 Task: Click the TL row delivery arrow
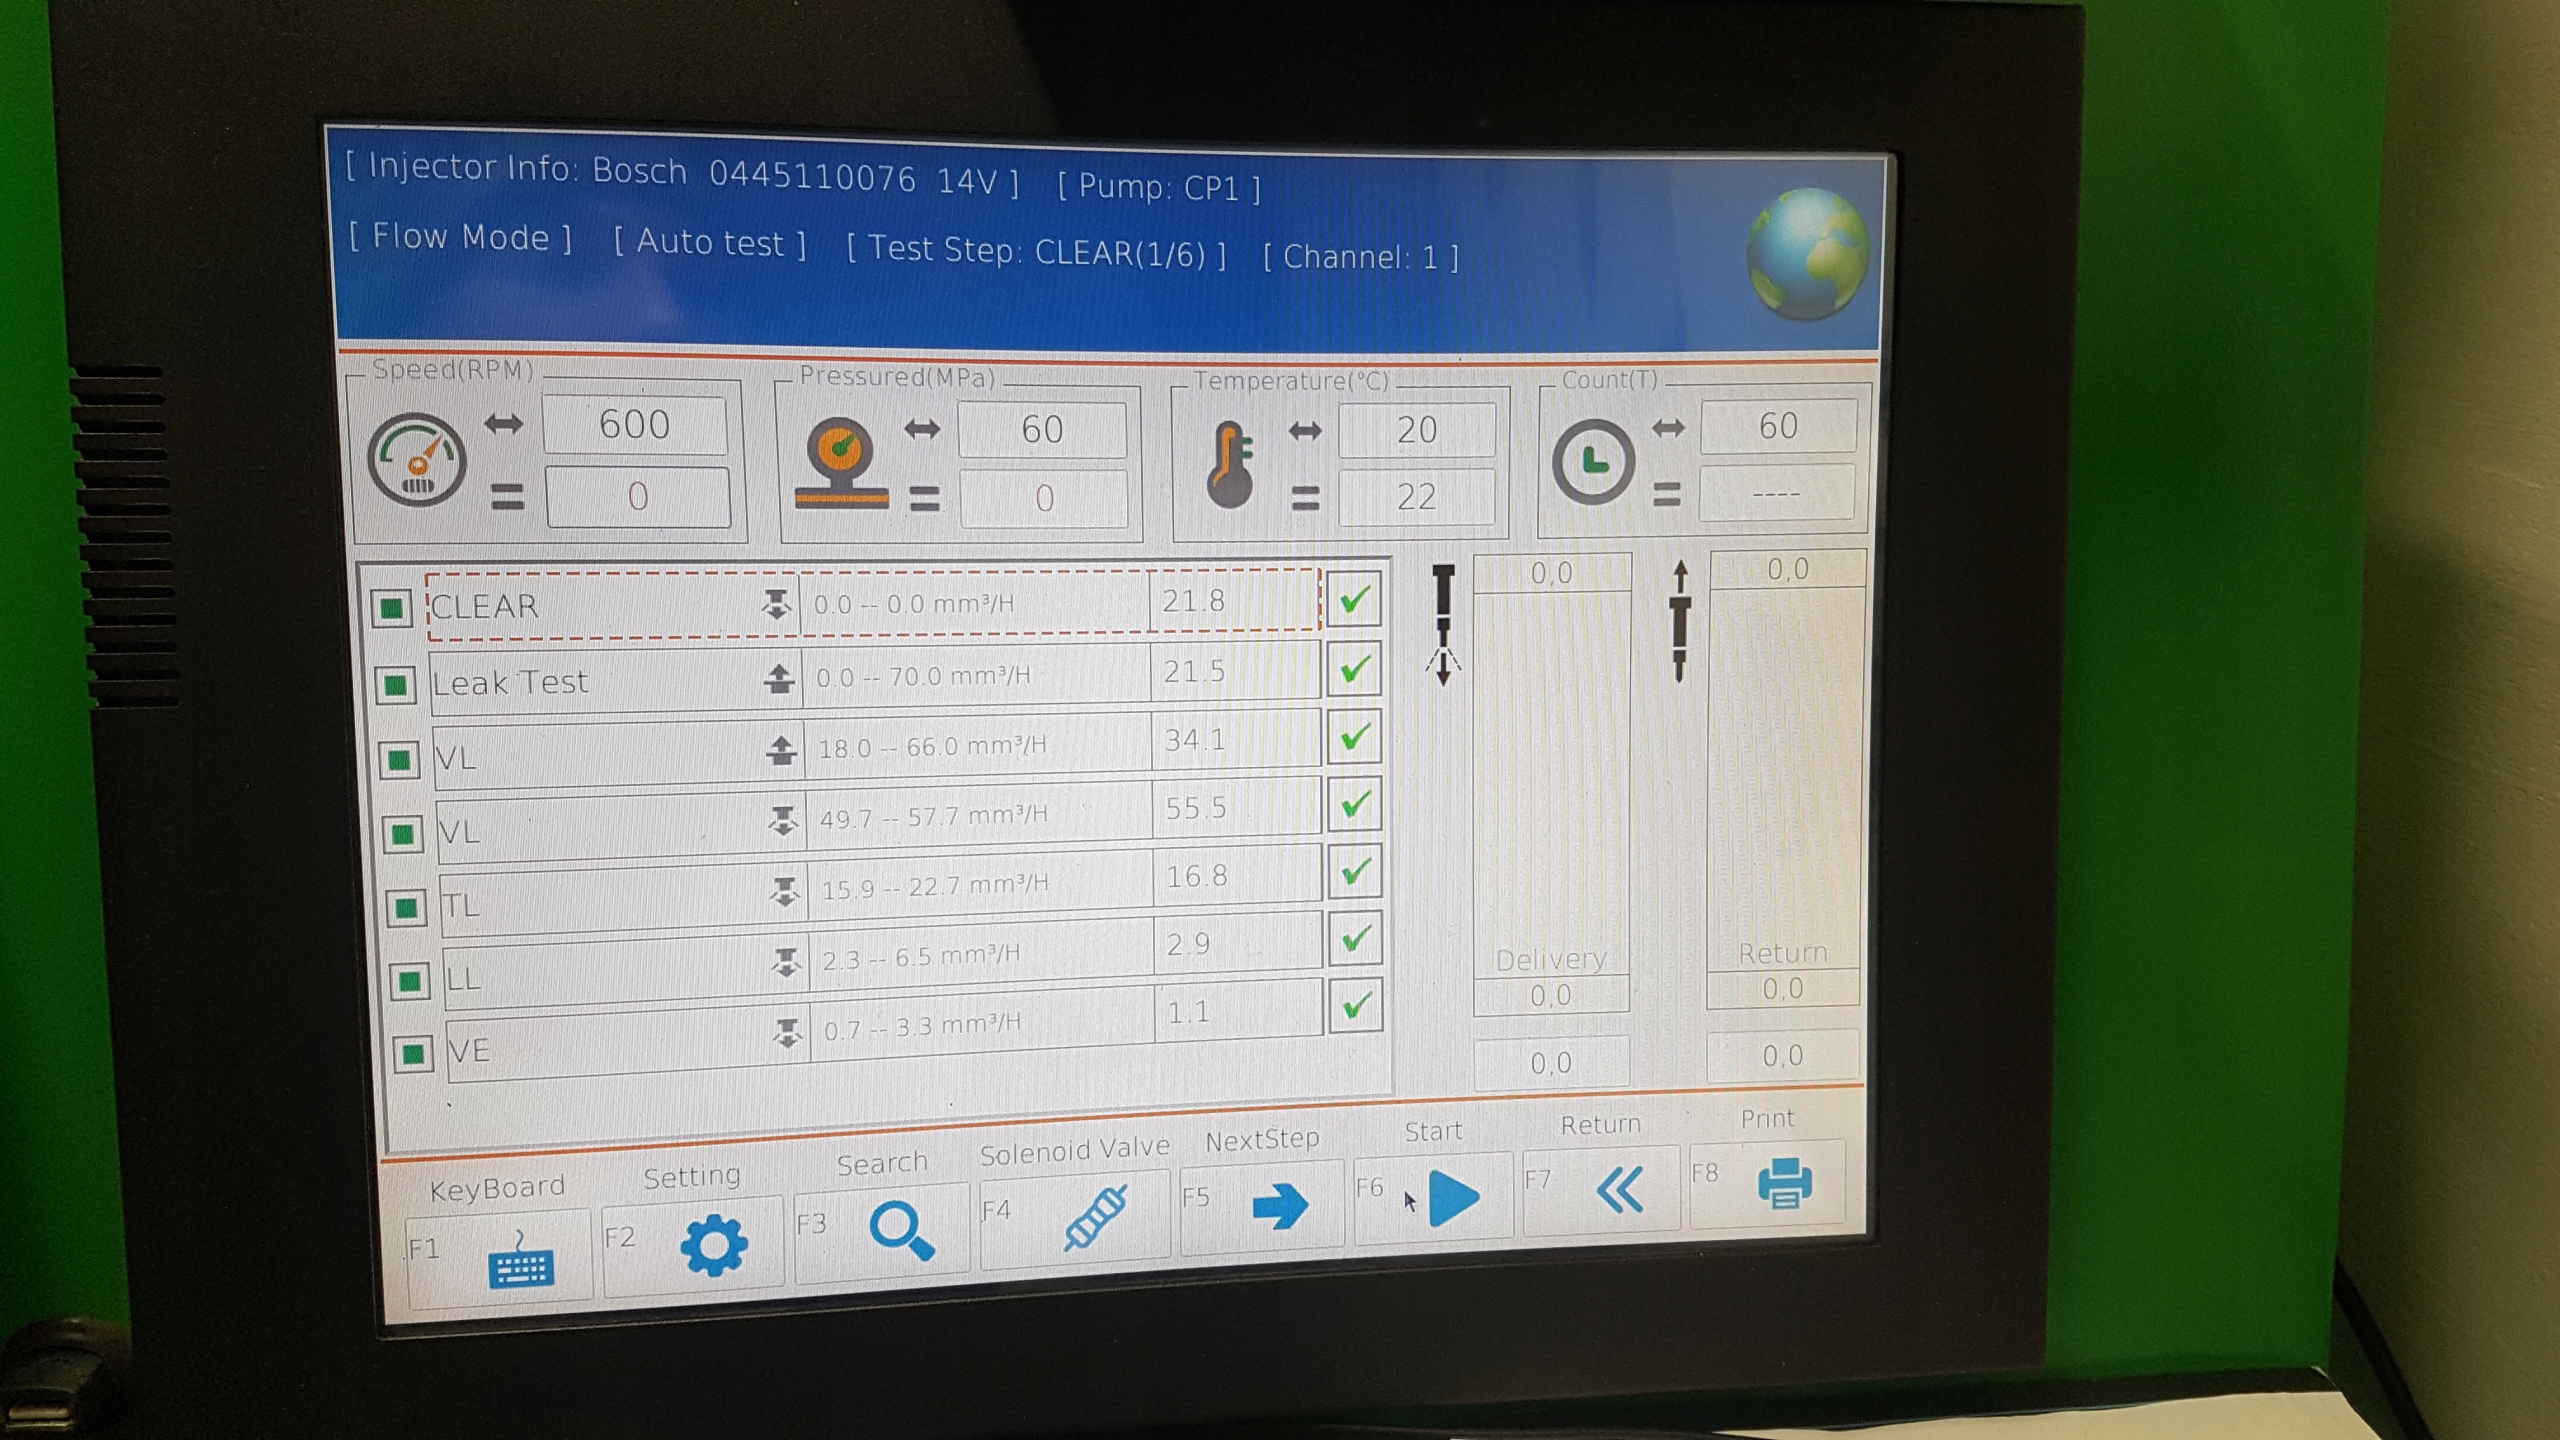tap(785, 891)
